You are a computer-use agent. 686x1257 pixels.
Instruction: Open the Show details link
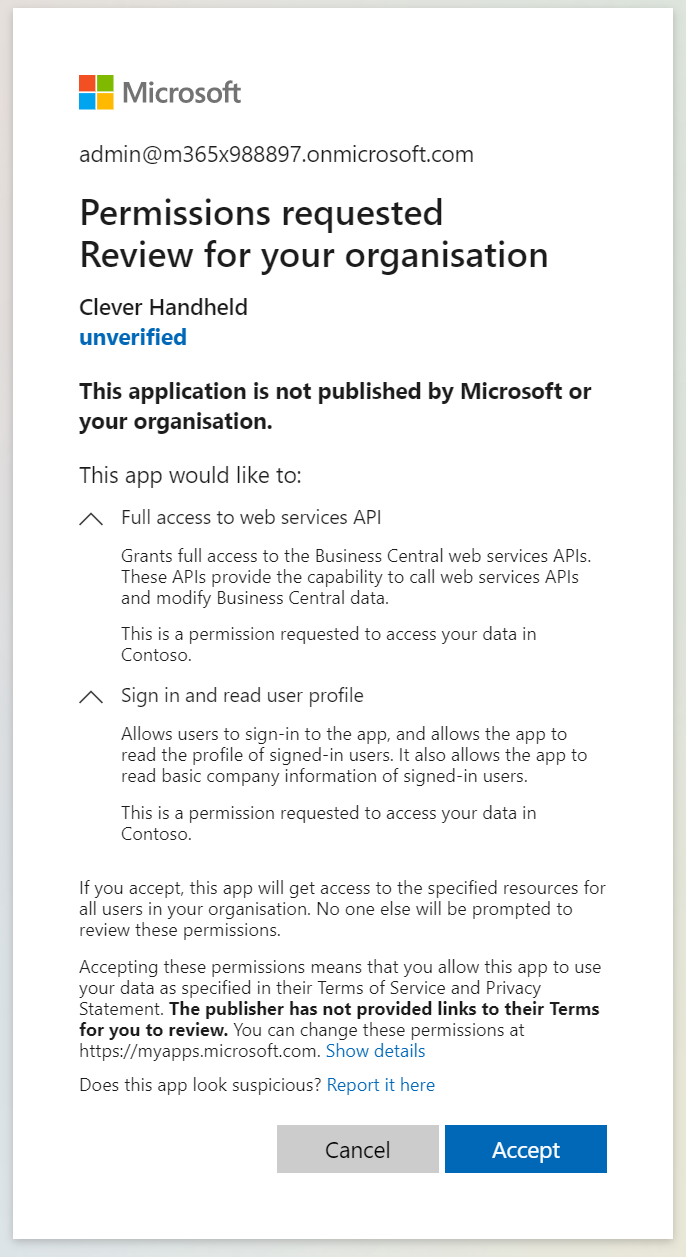point(375,1051)
